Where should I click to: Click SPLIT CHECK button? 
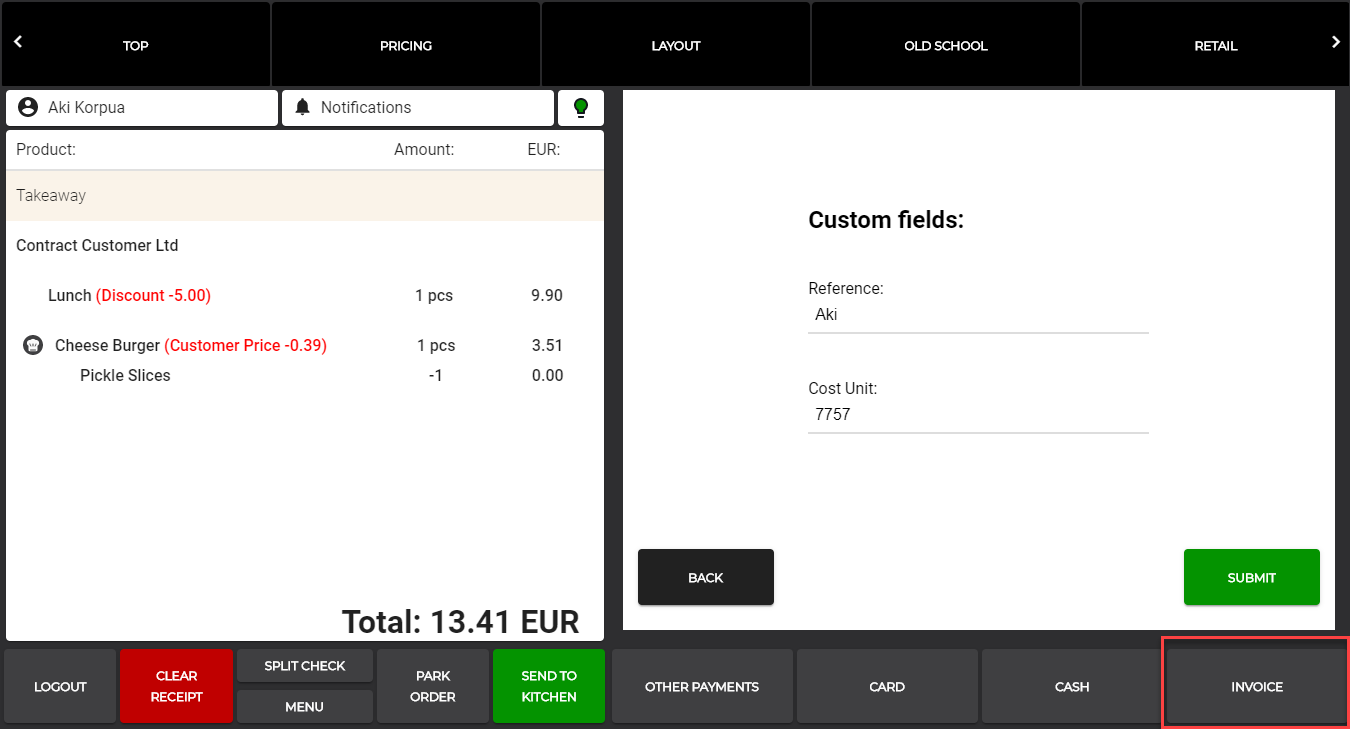click(305, 666)
